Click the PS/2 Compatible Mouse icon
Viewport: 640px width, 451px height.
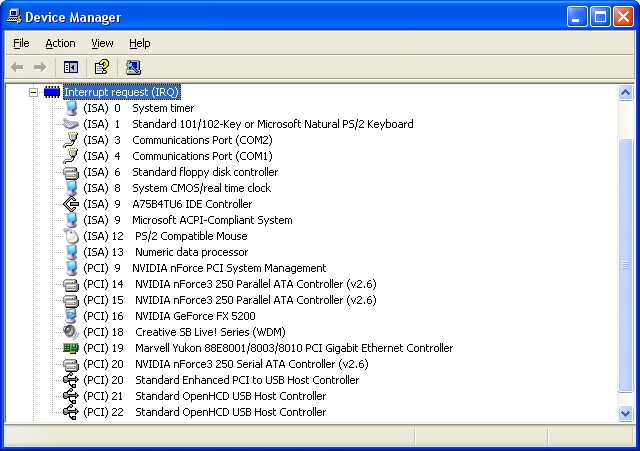tap(71, 236)
